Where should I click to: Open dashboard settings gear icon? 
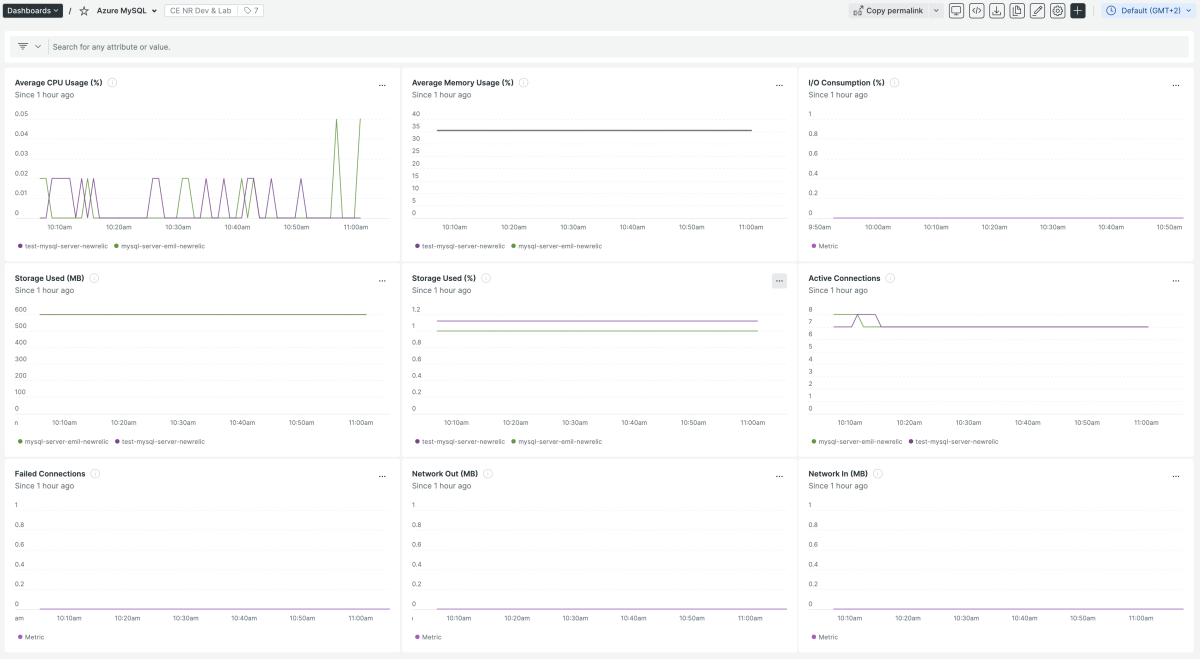pyautogui.click(x=1057, y=11)
